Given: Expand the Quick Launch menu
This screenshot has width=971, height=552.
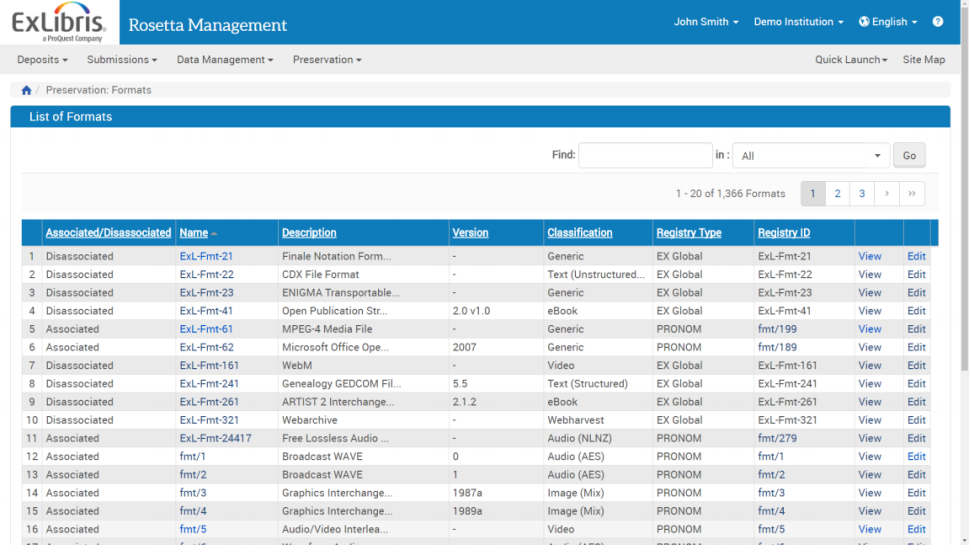Looking at the screenshot, I should click(851, 60).
